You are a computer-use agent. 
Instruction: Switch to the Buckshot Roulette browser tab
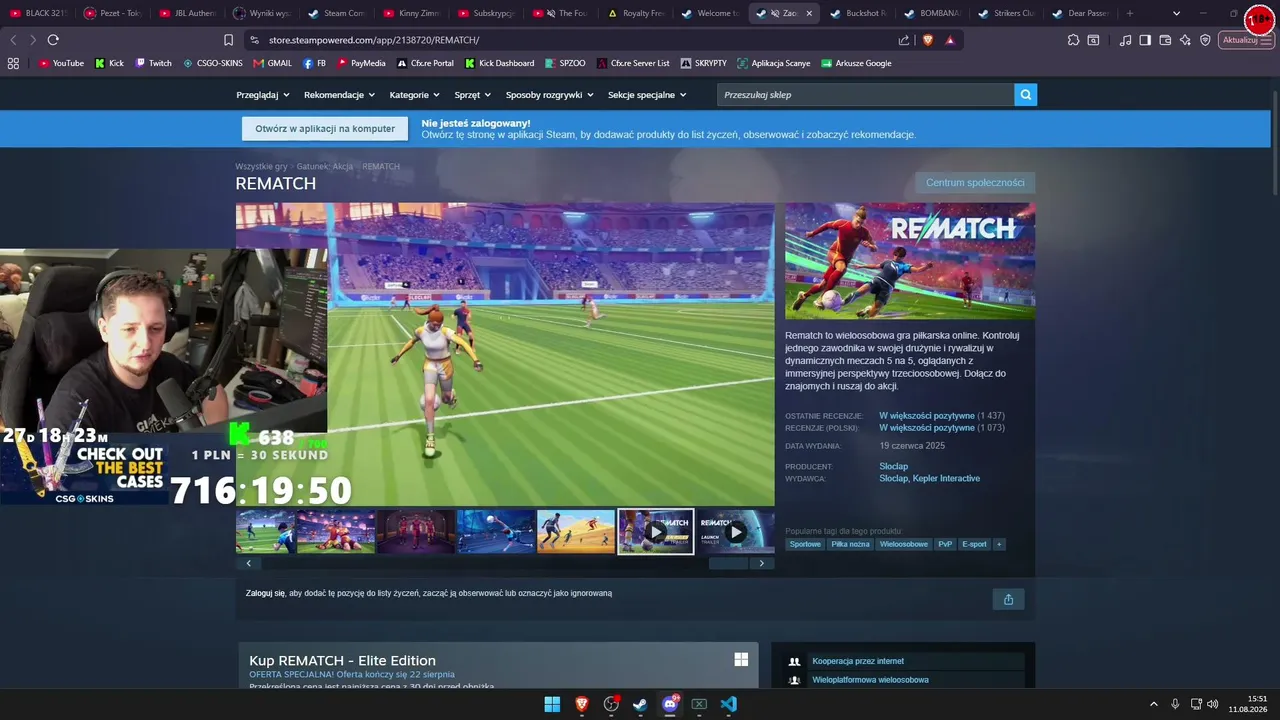[859, 13]
